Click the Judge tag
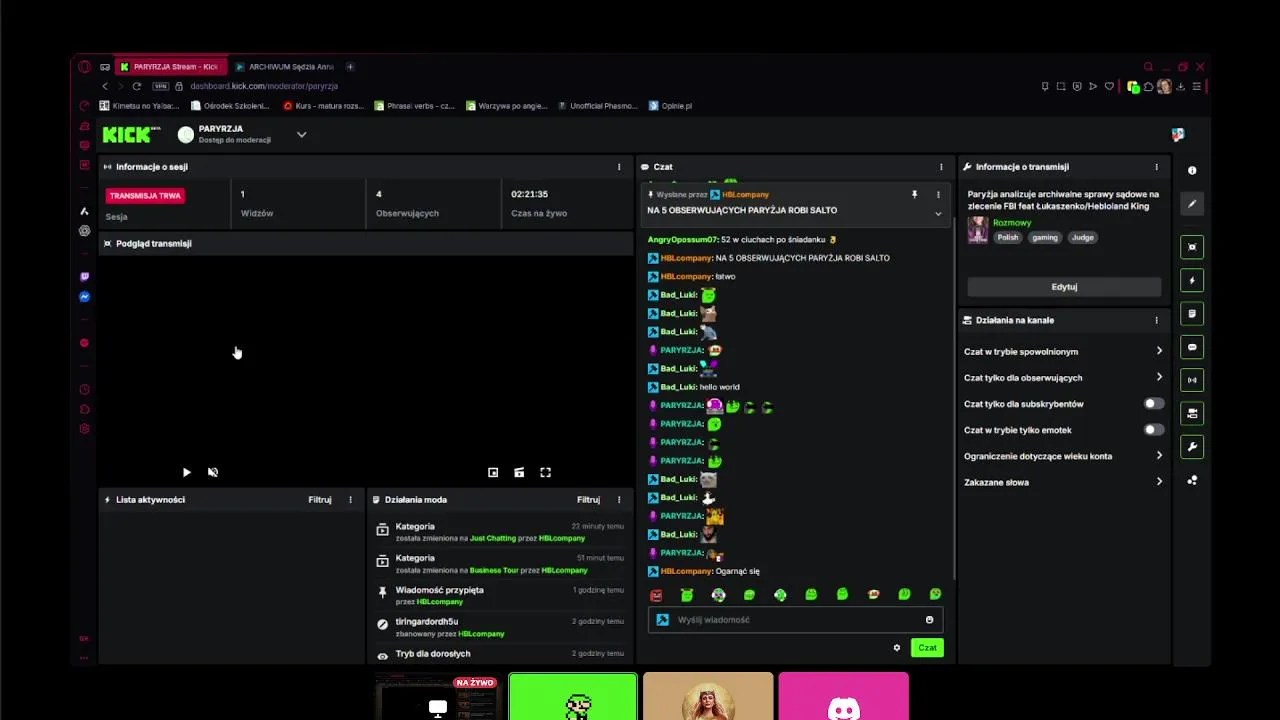Screen dimensions: 1280x720 [x=1082, y=237]
